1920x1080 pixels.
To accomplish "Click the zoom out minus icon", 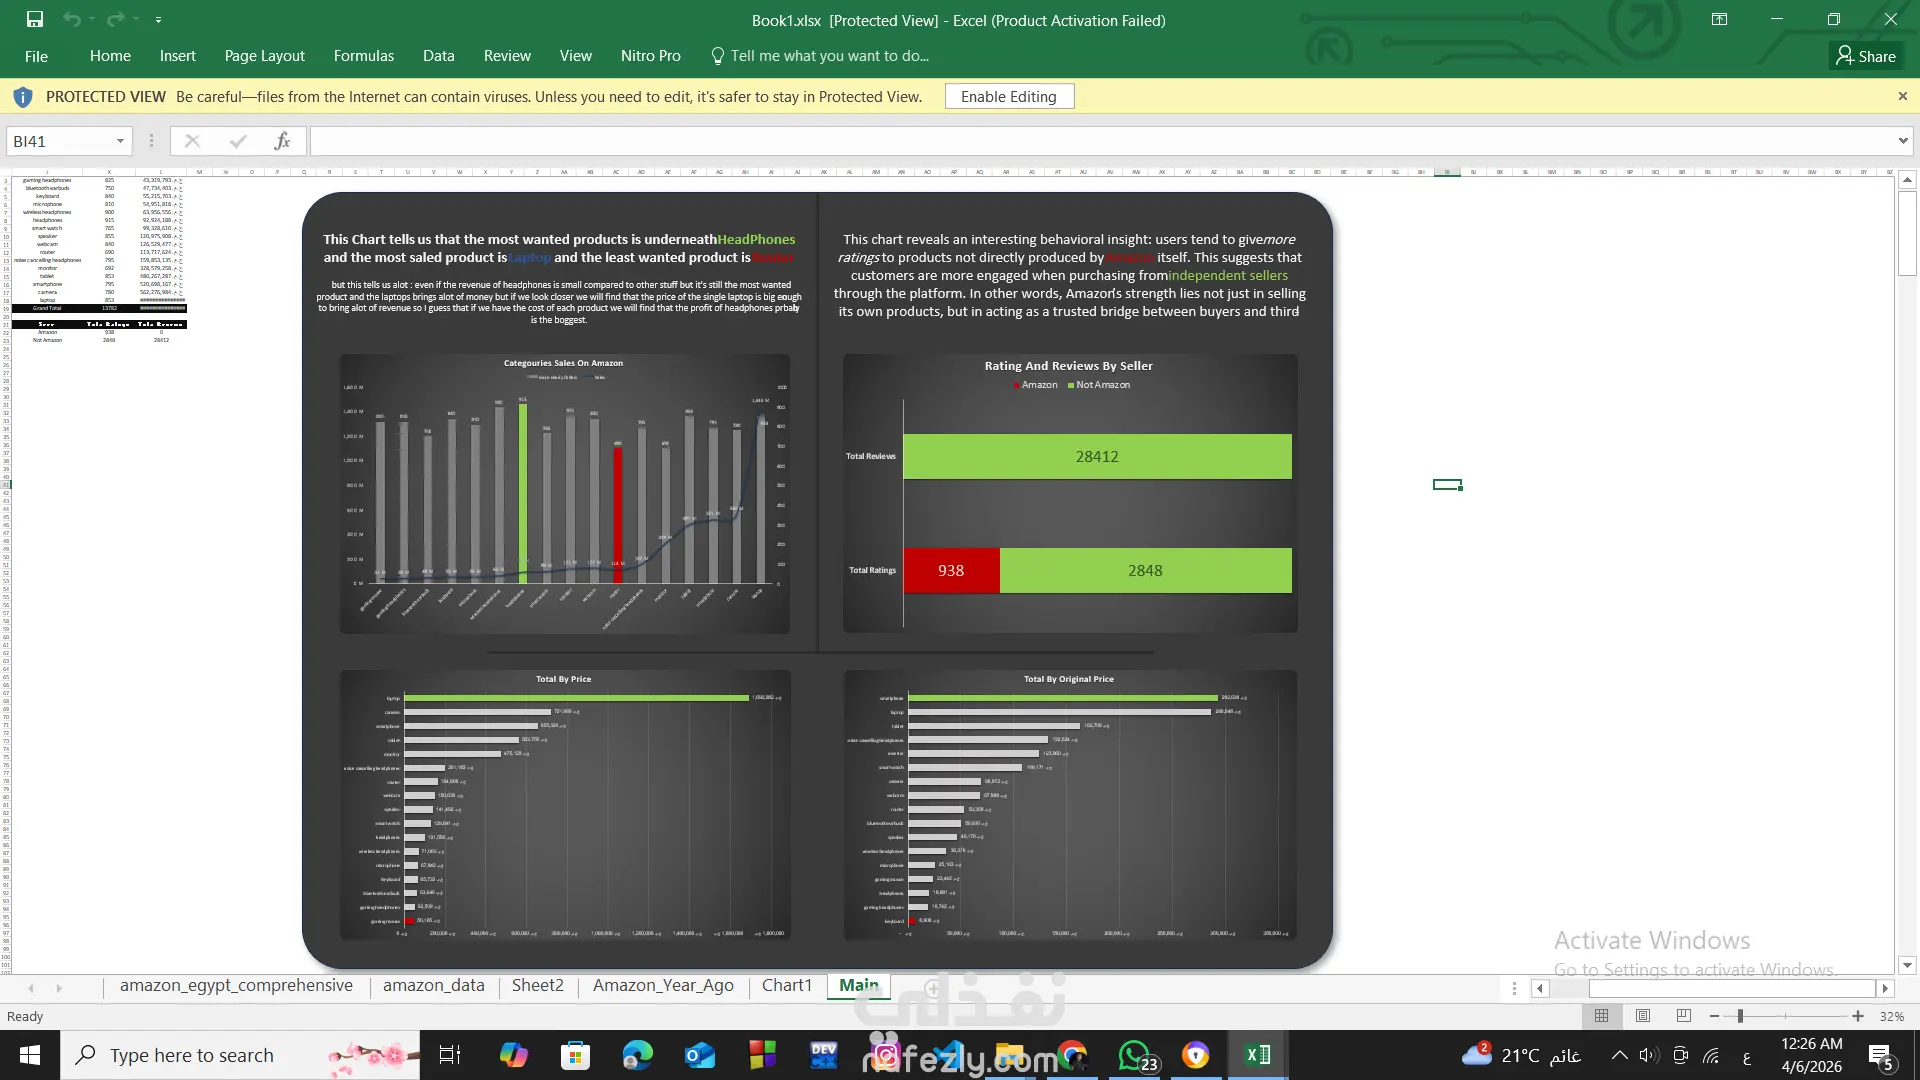I will 1714,1016.
